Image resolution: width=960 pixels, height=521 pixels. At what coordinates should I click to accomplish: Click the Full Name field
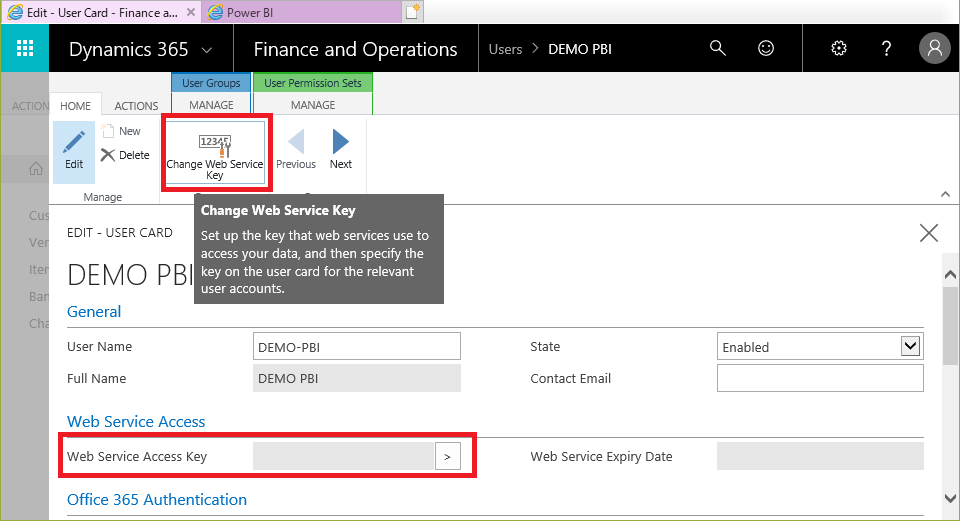coord(356,378)
